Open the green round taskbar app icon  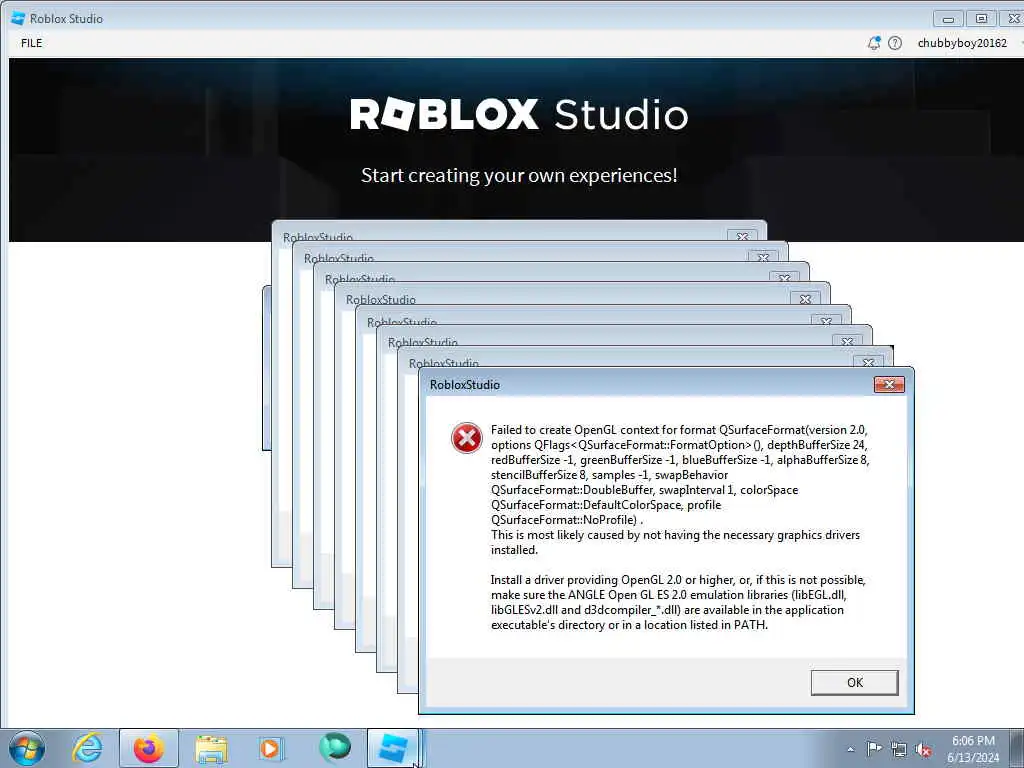(x=334, y=748)
